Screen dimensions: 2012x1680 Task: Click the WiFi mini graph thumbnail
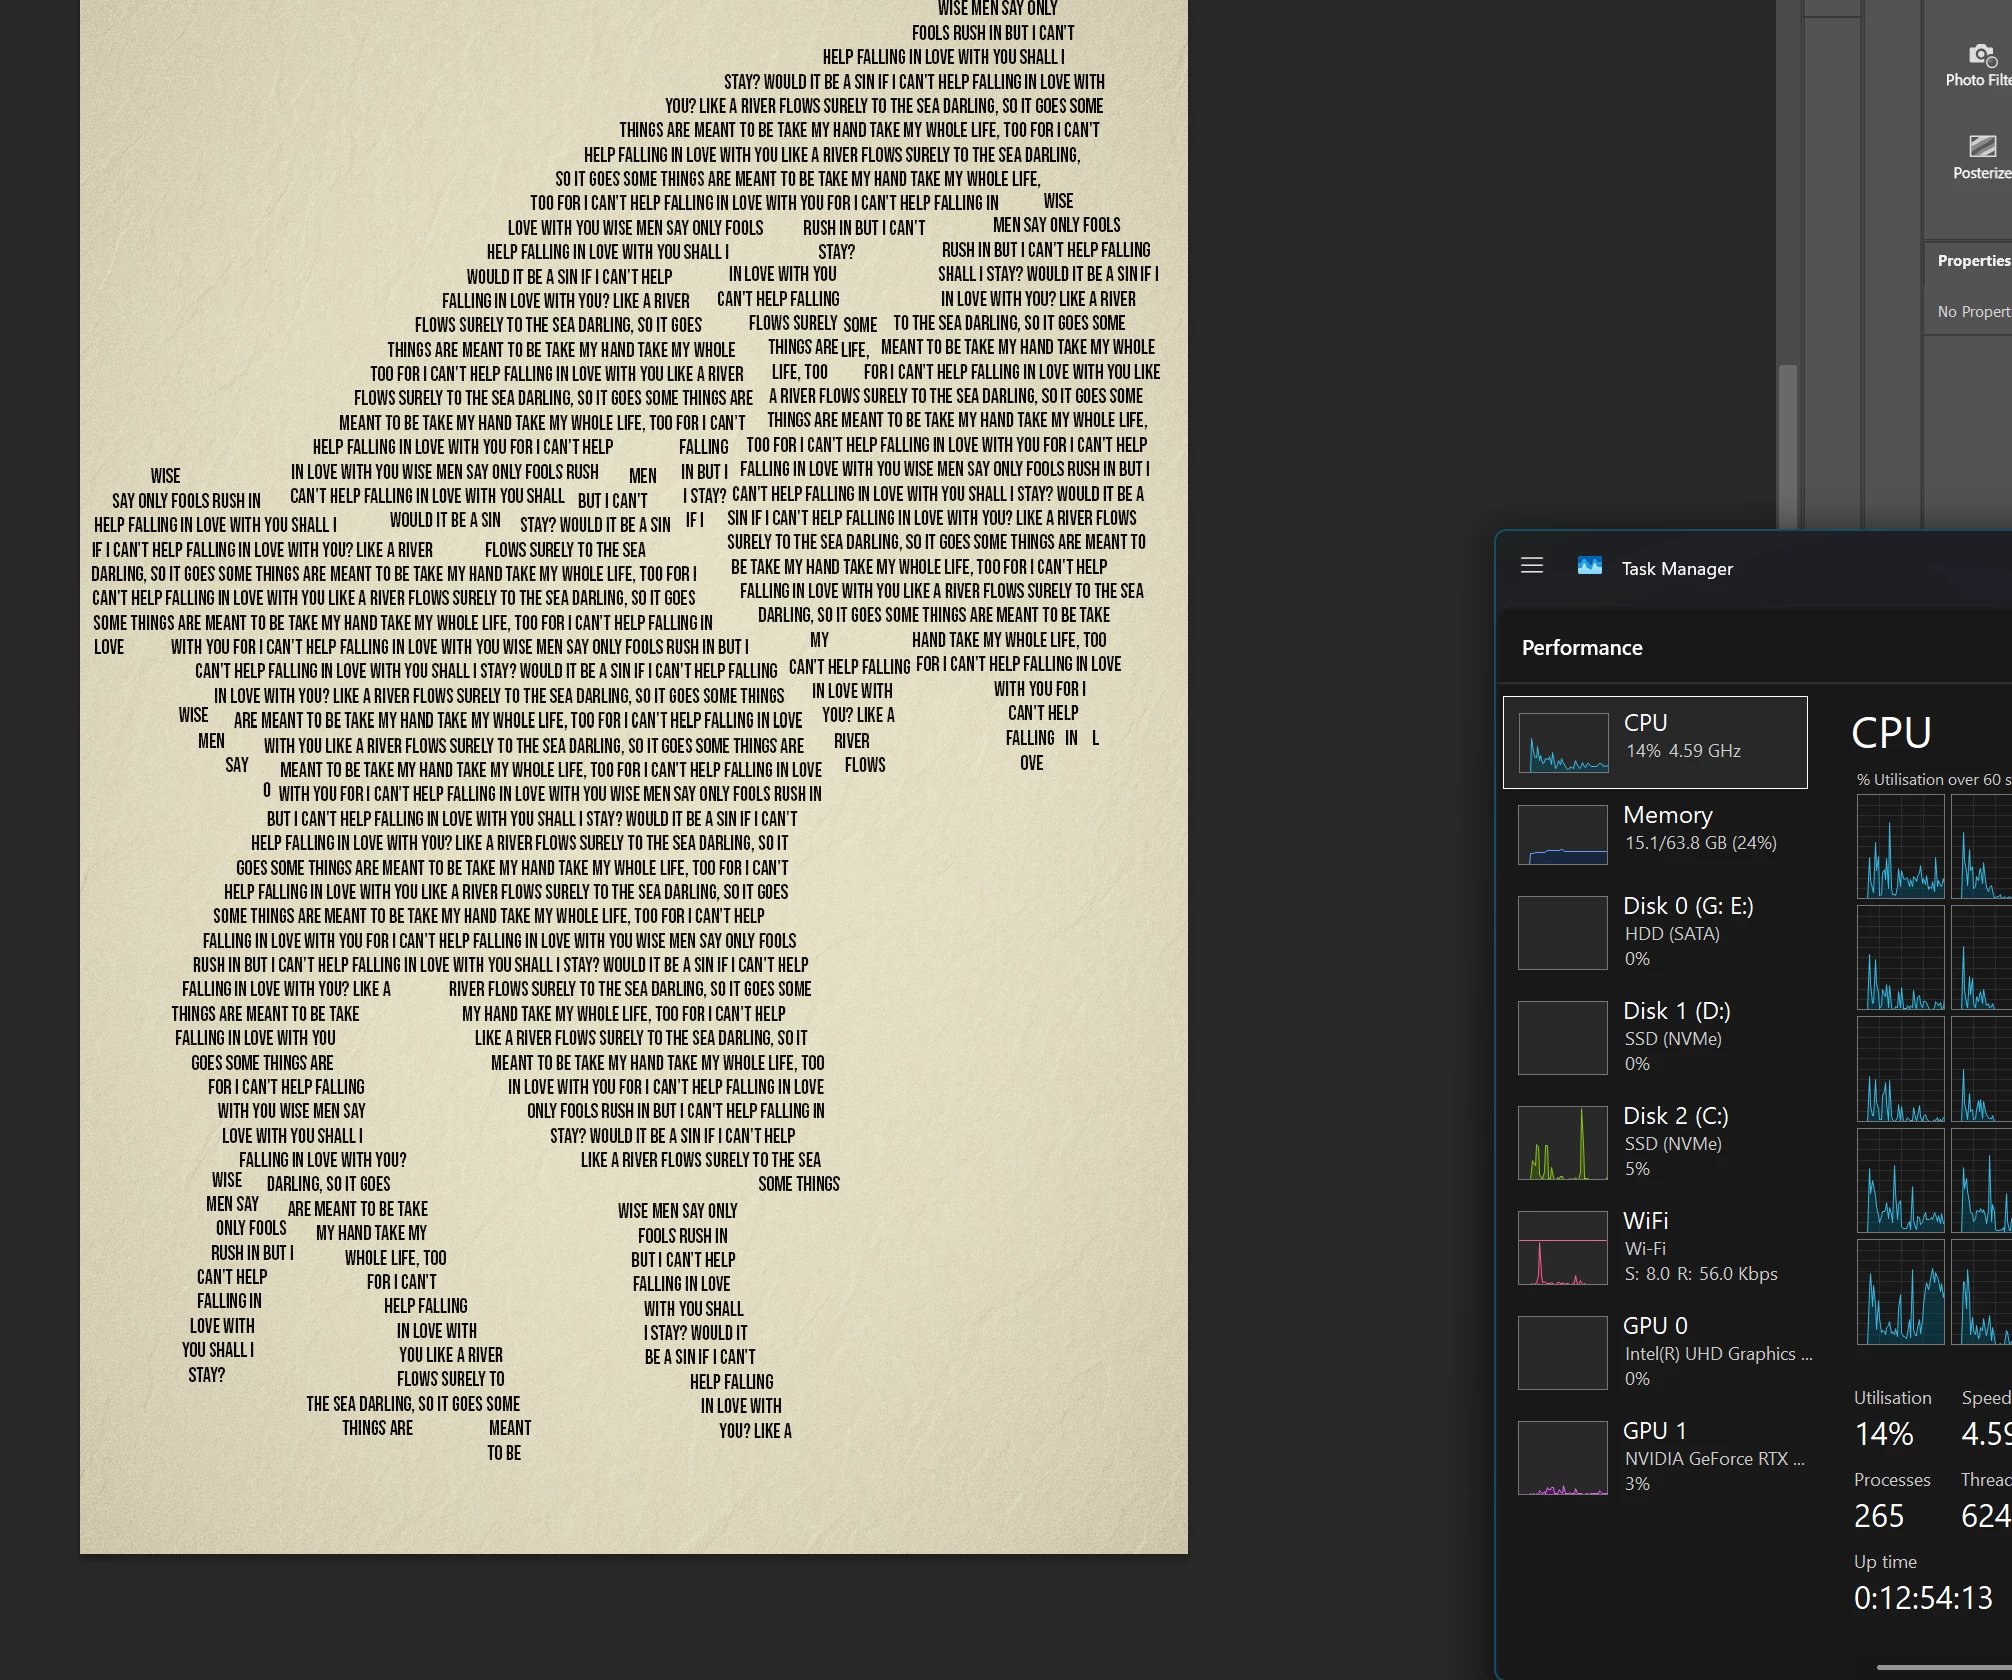[1563, 1248]
